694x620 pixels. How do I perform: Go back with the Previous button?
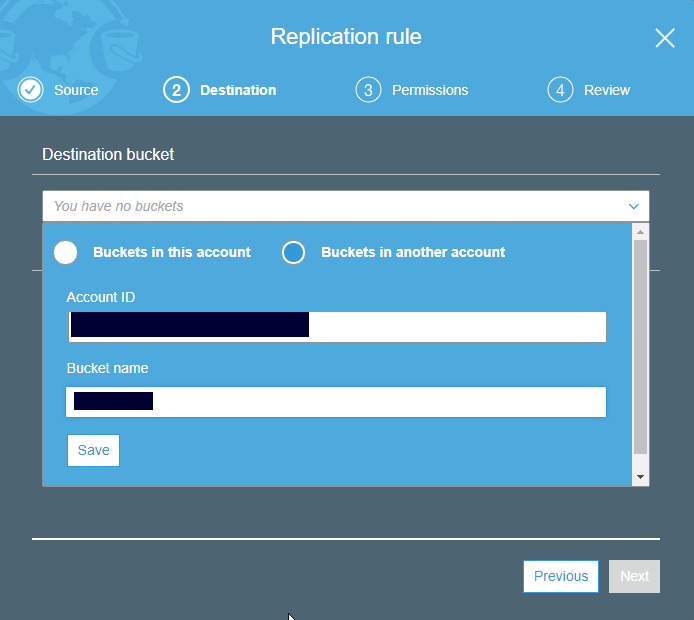coord(561,576)
